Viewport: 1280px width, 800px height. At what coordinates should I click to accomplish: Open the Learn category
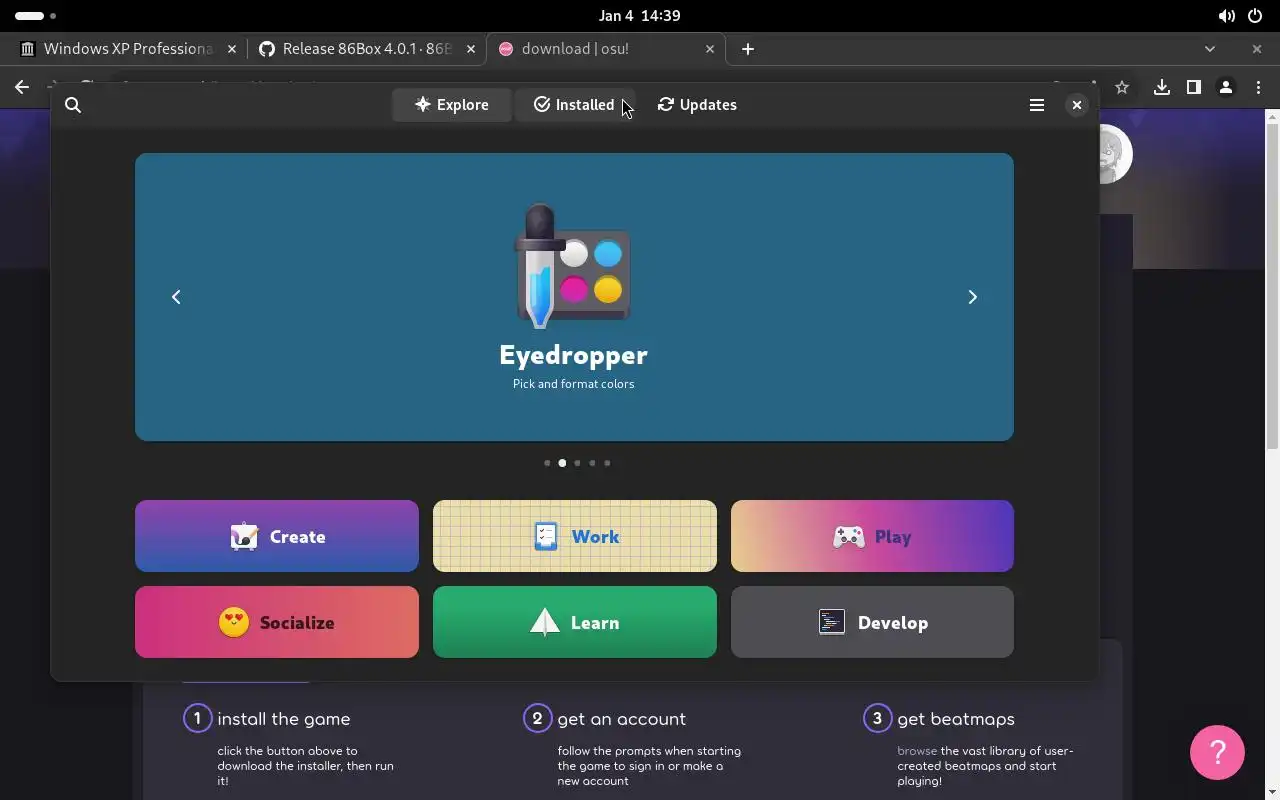click(x=575, y=622)
